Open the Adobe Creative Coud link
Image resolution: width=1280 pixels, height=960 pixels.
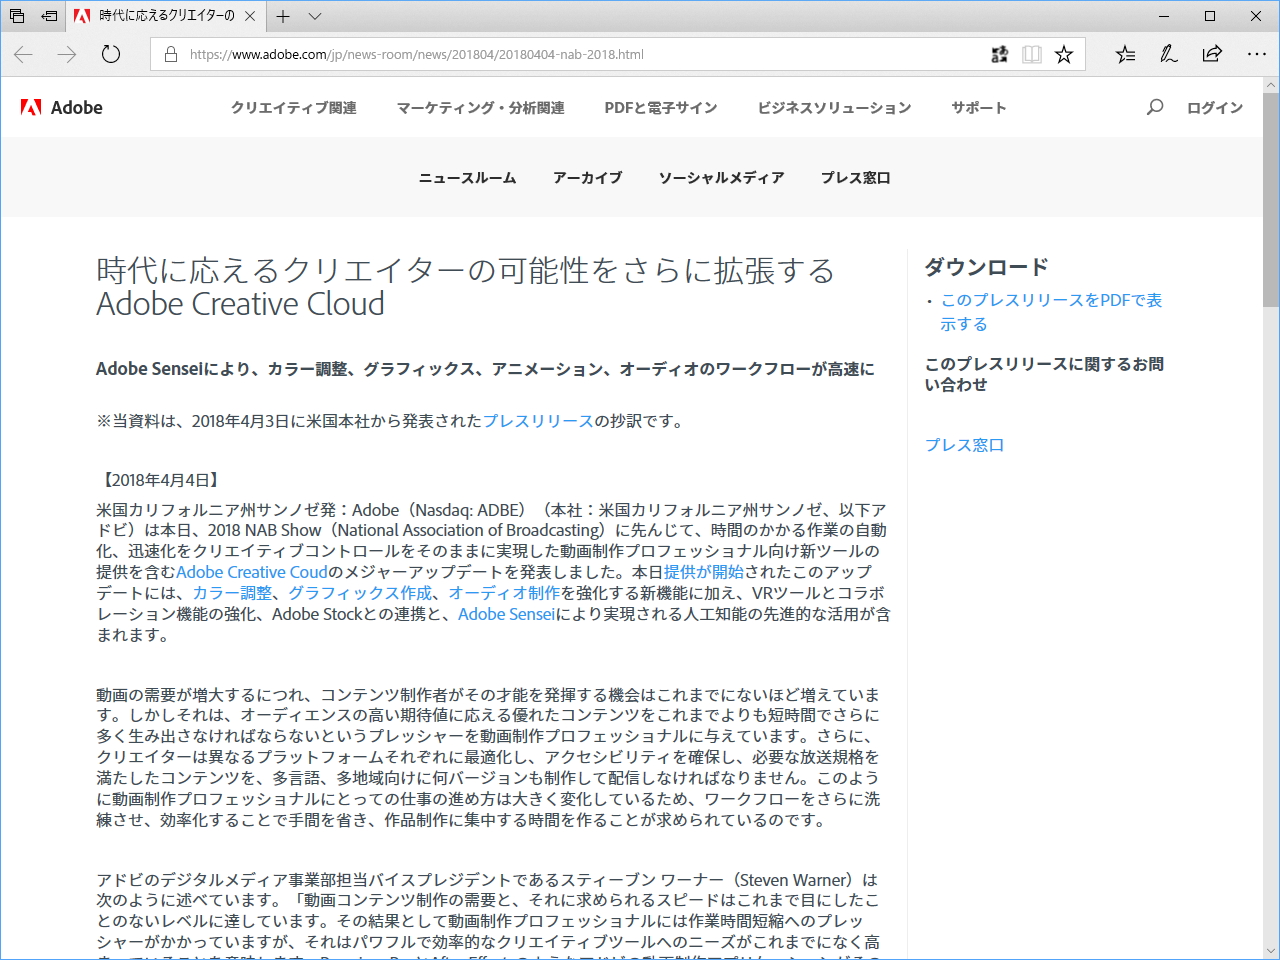coord(252,572)
